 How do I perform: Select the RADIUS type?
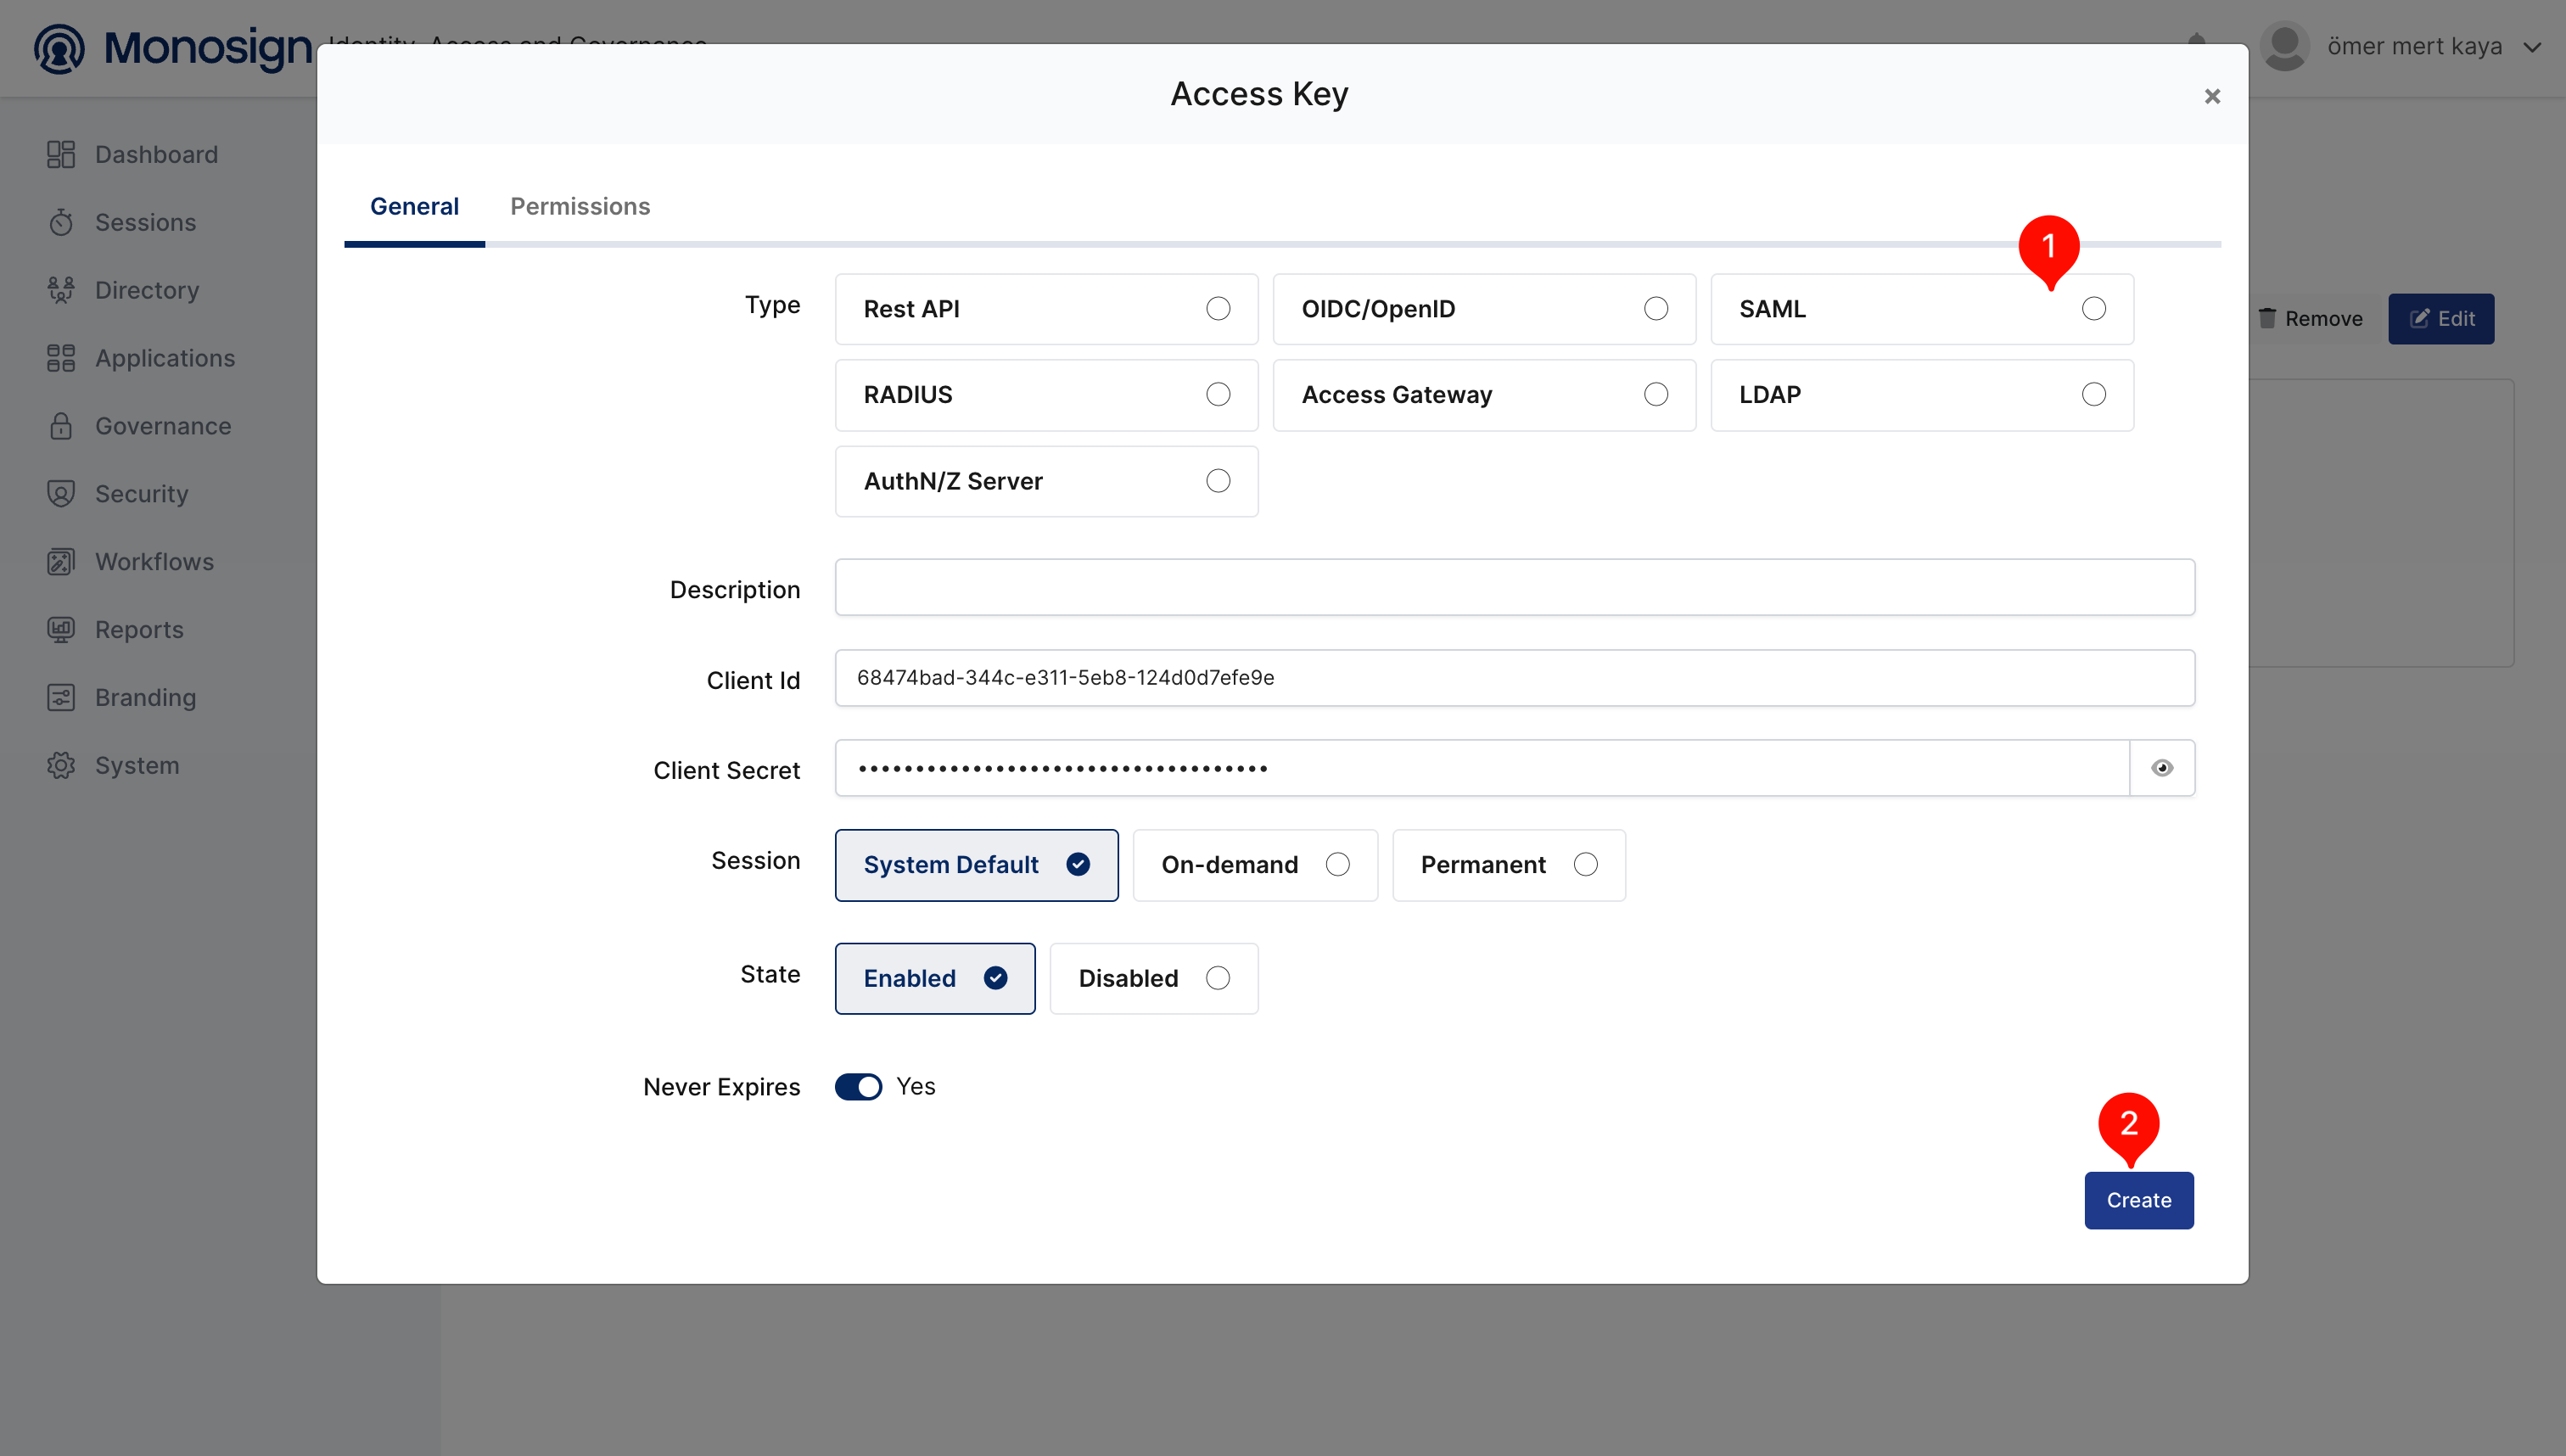click(x=1046, y=395)
